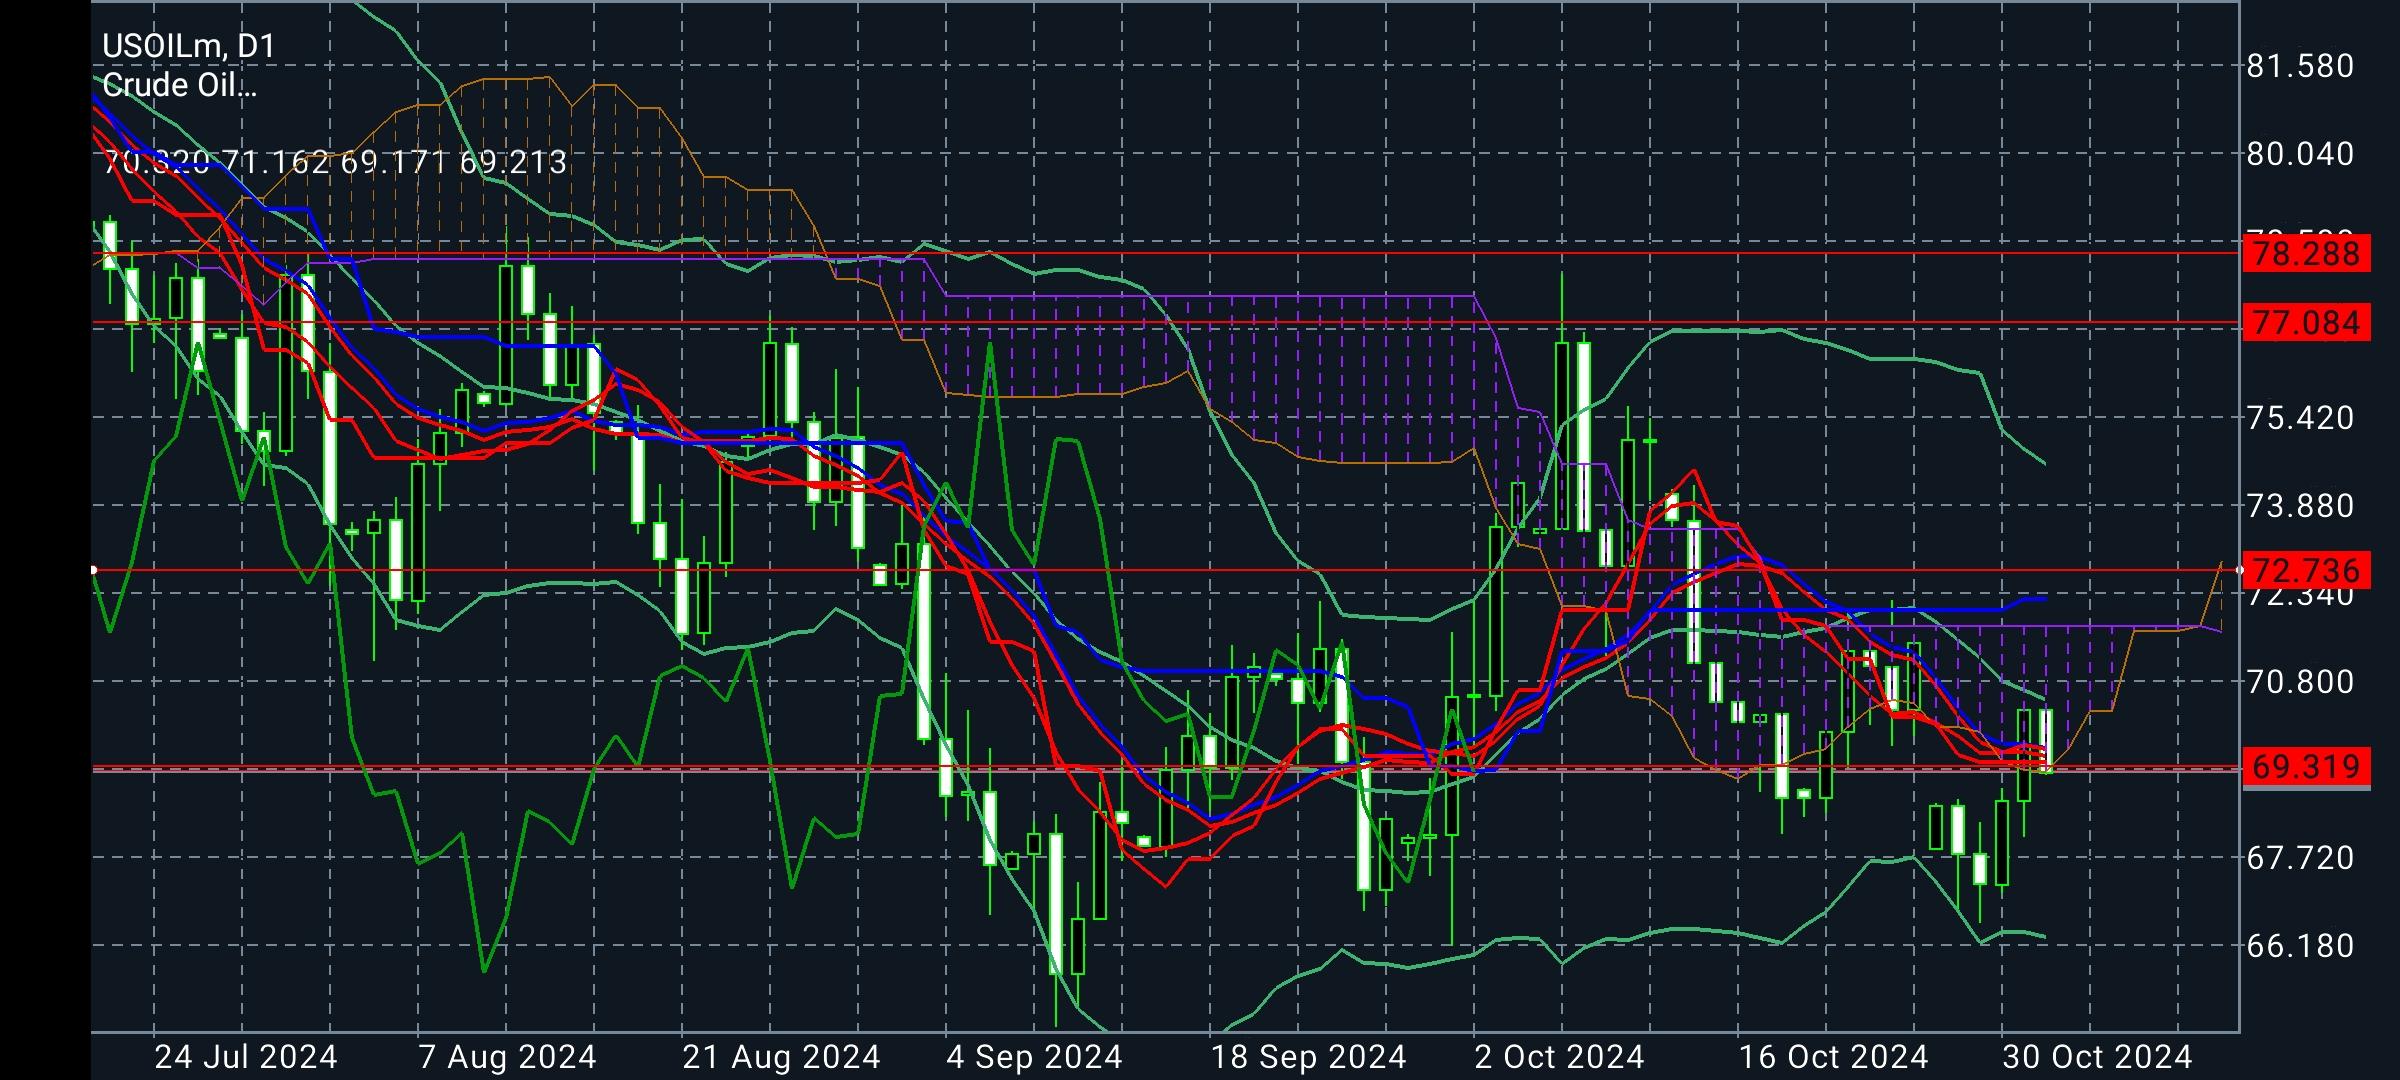Click the left handle of the 72.736 line

[93, 570]
